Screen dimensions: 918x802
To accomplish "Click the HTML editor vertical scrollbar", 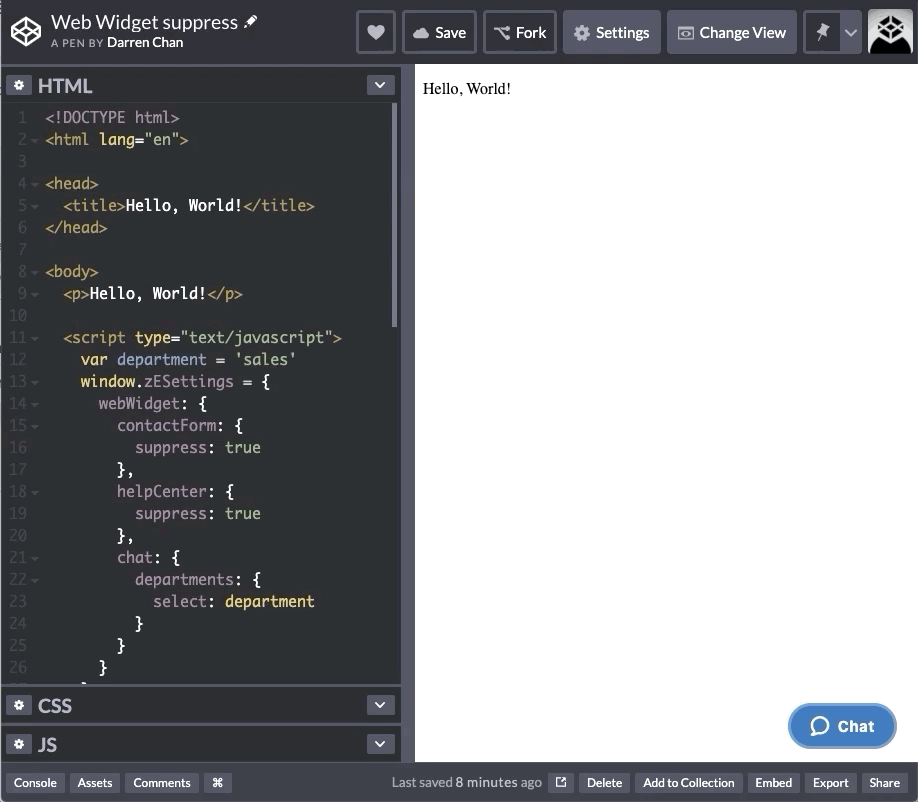I will tap(395, 215).
